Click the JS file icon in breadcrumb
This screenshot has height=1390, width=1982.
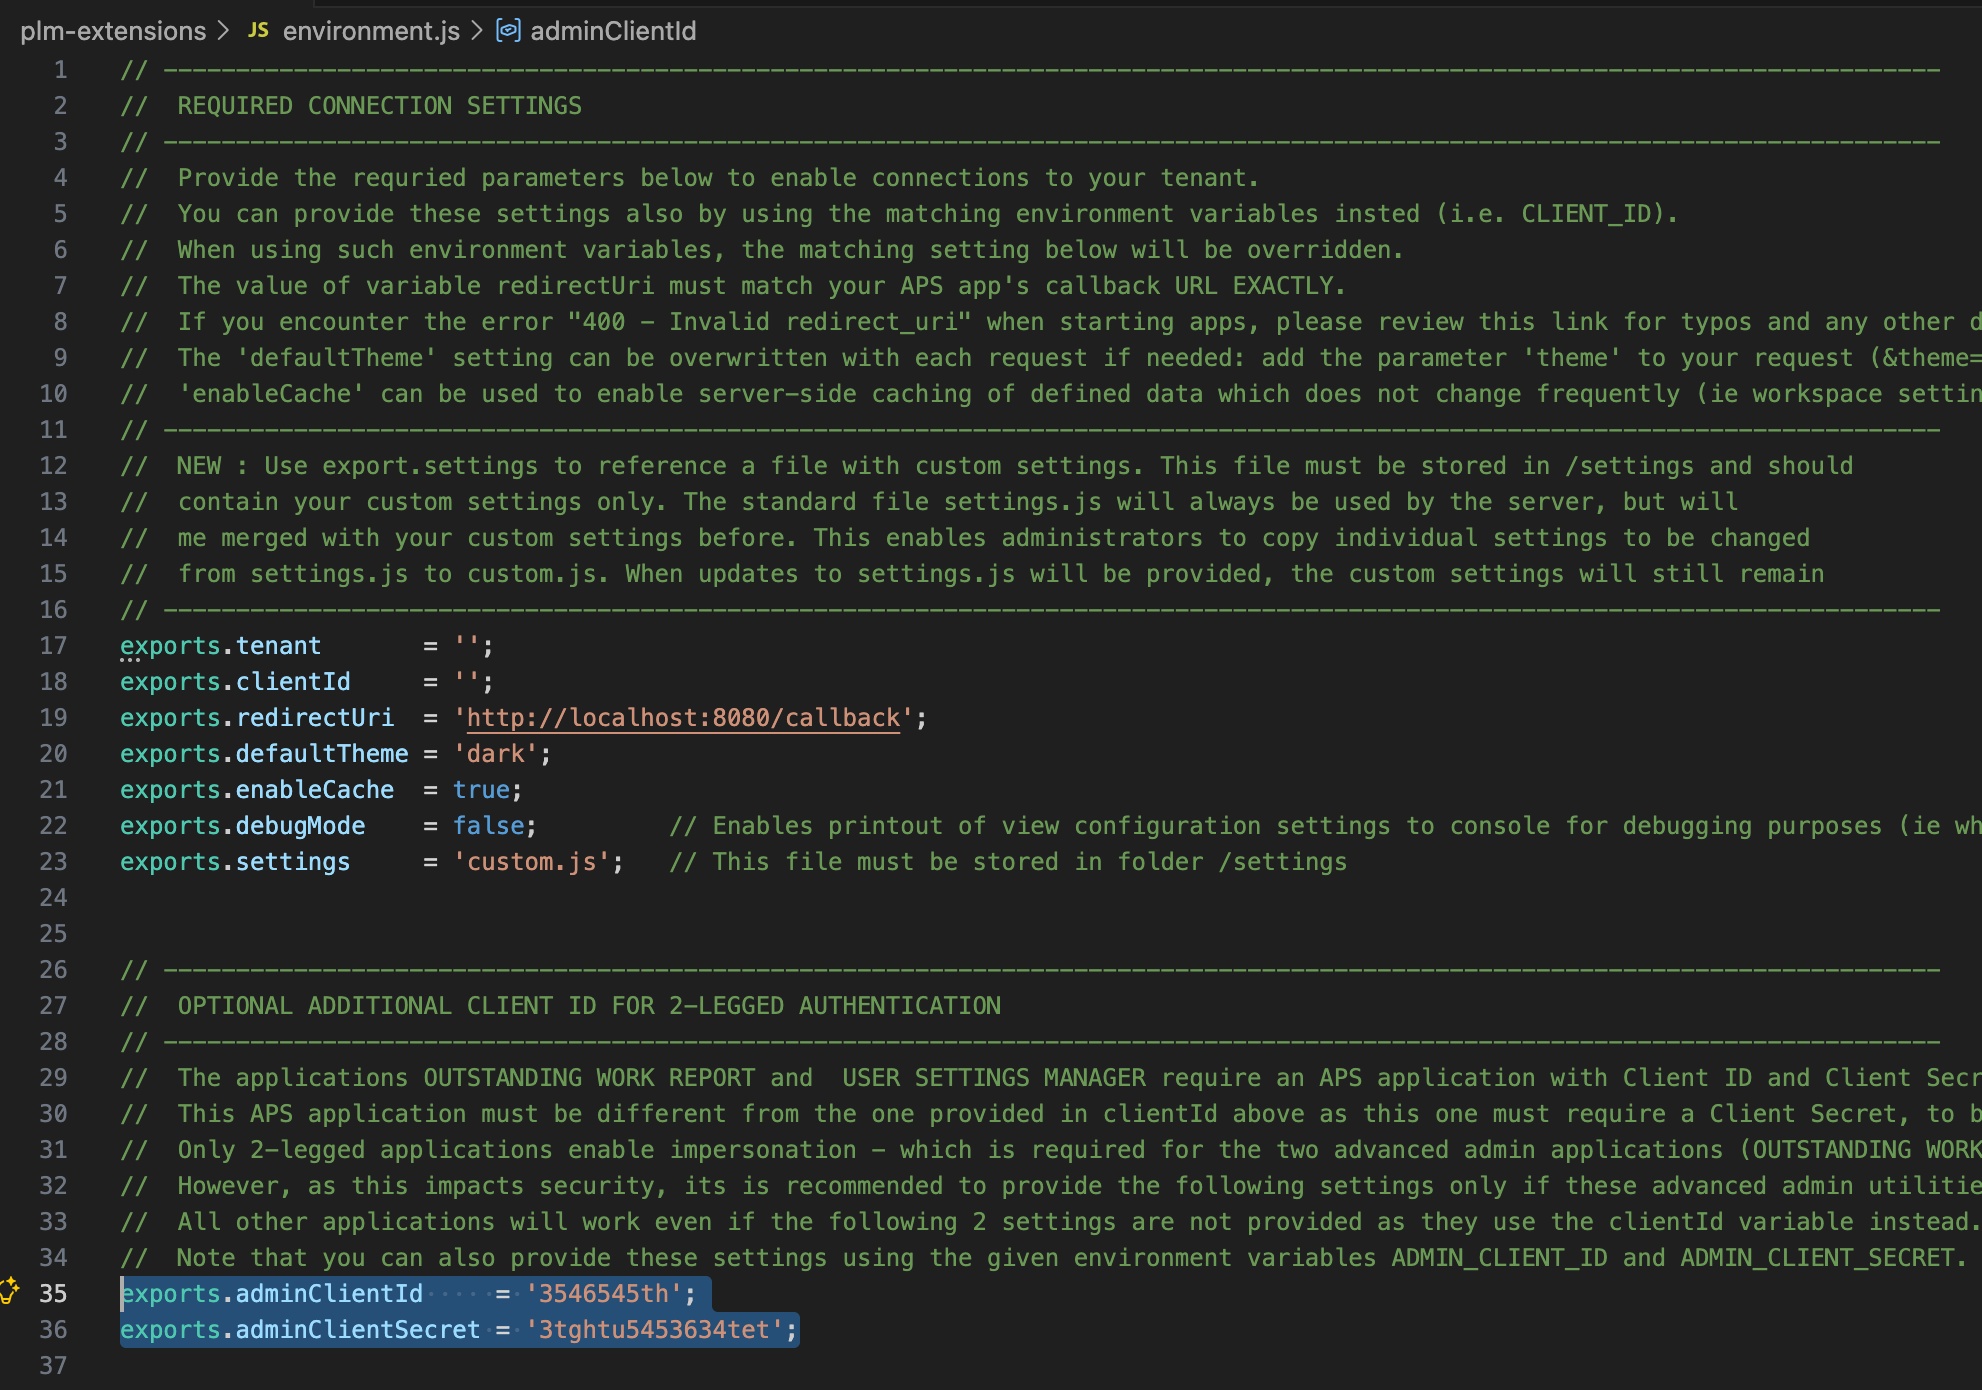(x=258, y=31)
